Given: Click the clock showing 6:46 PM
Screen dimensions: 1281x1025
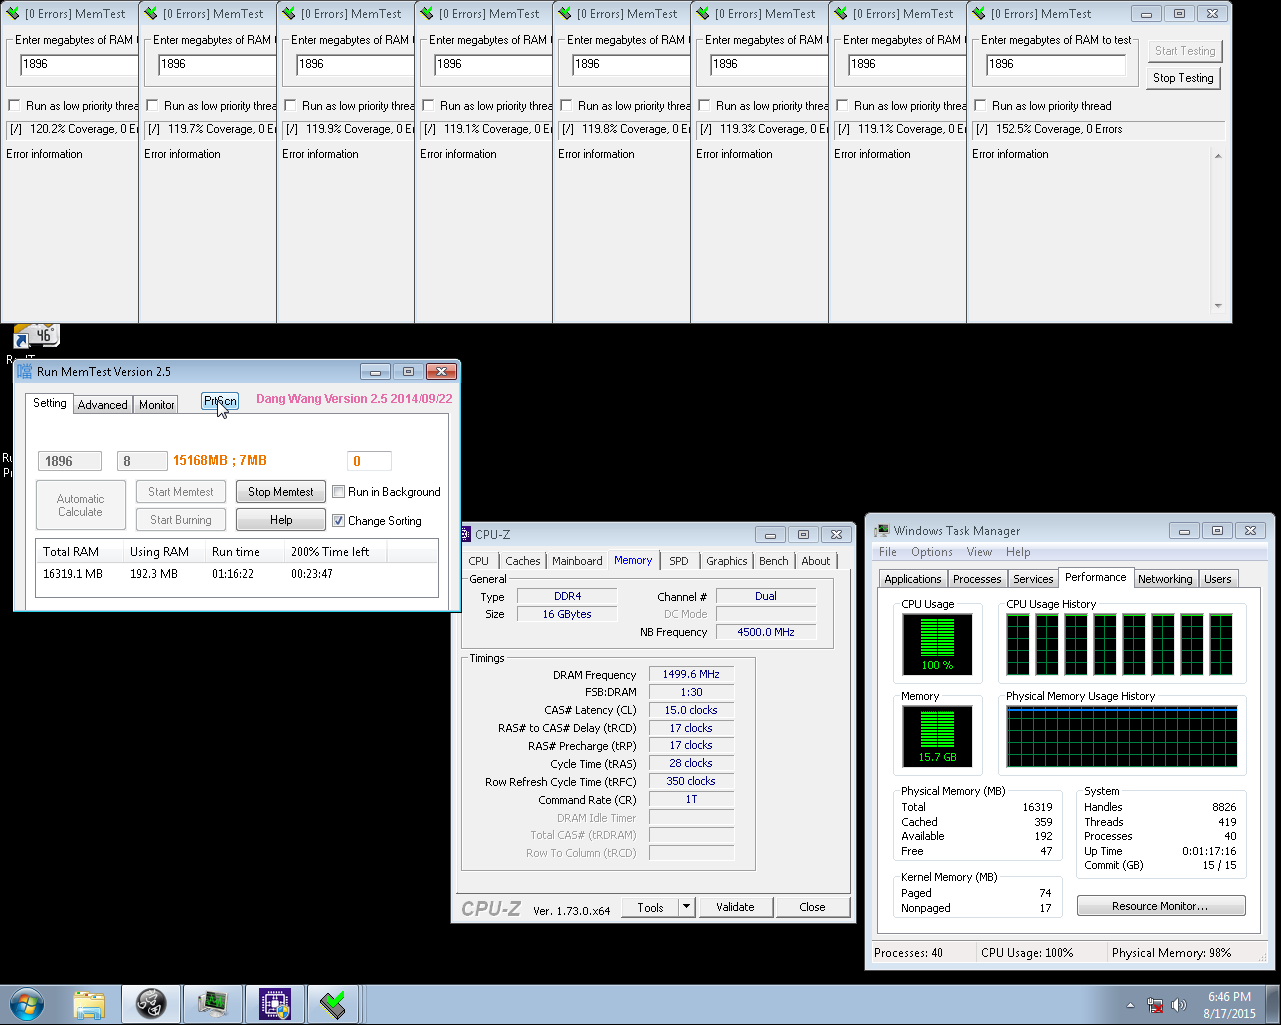Looking at the screenshot, I should click(1229, 1005).
